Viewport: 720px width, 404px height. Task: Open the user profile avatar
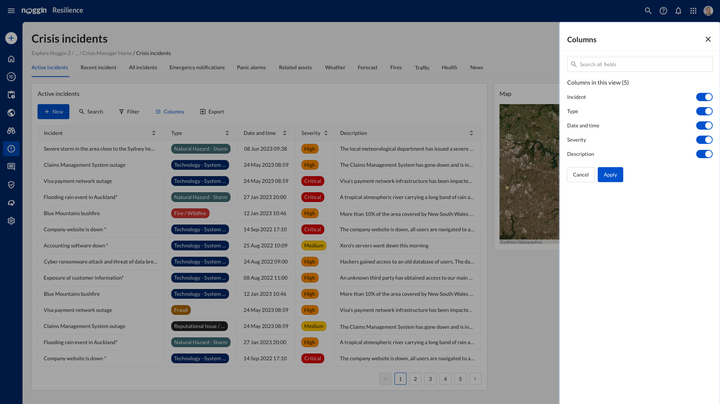(708, 11)
